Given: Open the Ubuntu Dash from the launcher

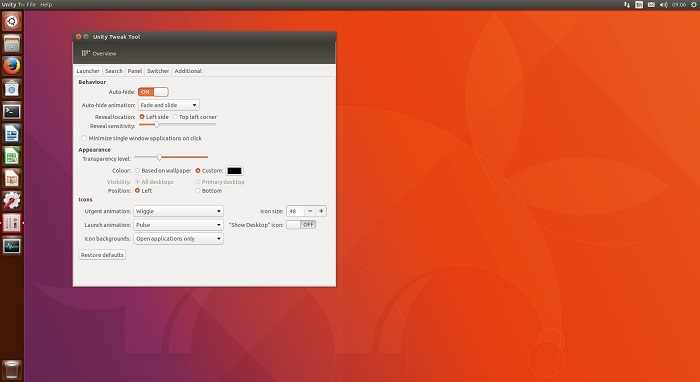Looking at the screenshot, I should 12,21.
